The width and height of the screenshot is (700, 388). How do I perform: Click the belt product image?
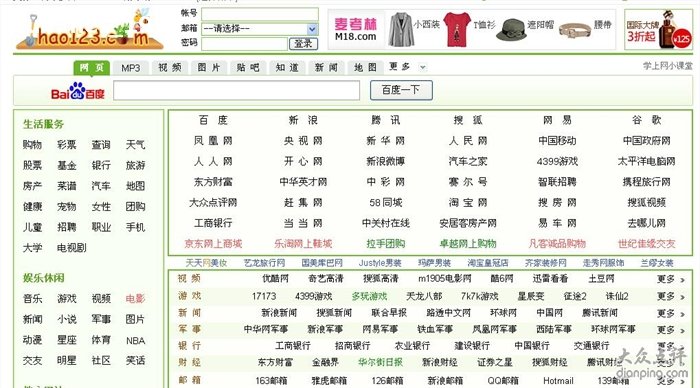[x=574, y=30]
